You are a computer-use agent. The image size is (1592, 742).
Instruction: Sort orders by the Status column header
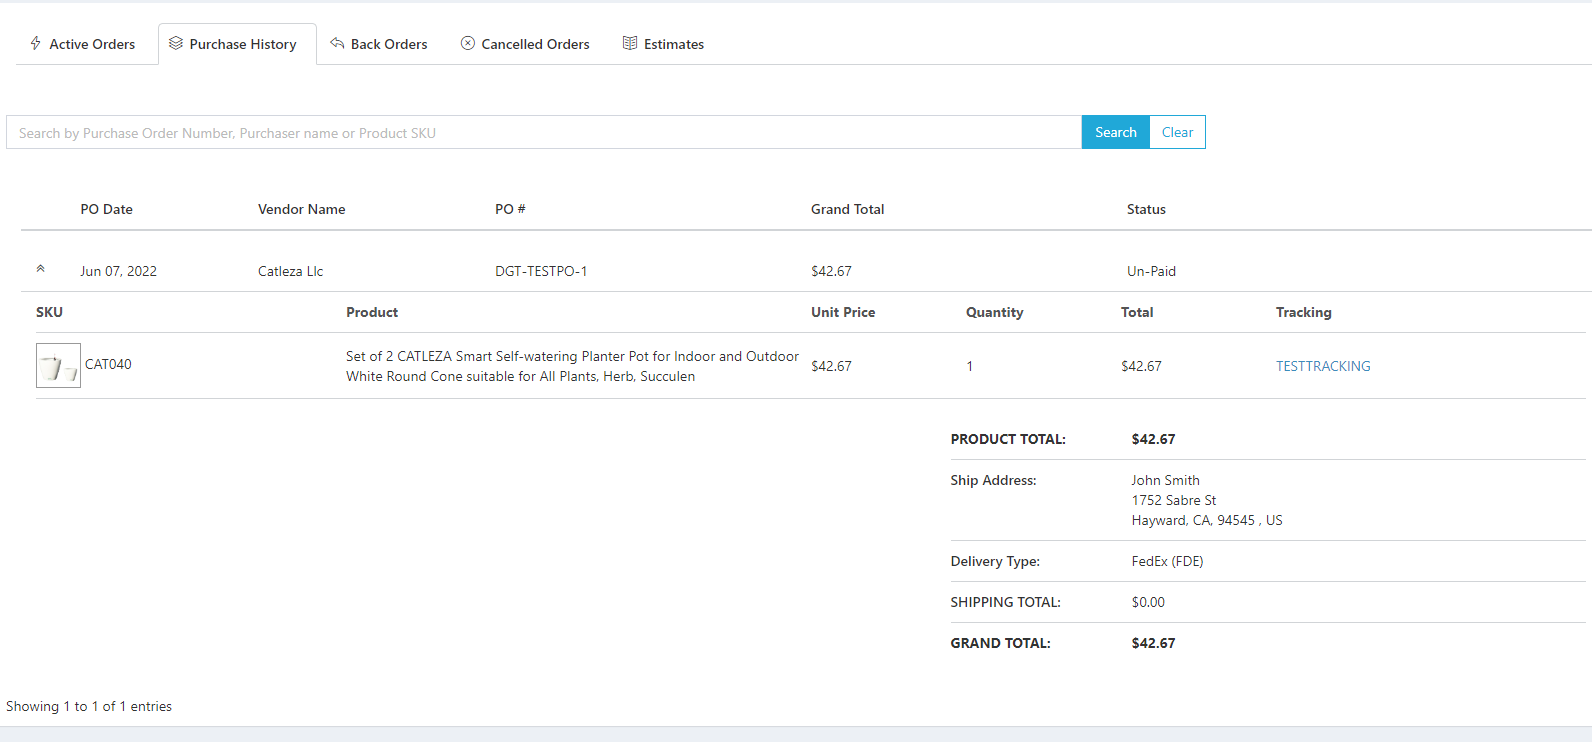point(1146,209)
